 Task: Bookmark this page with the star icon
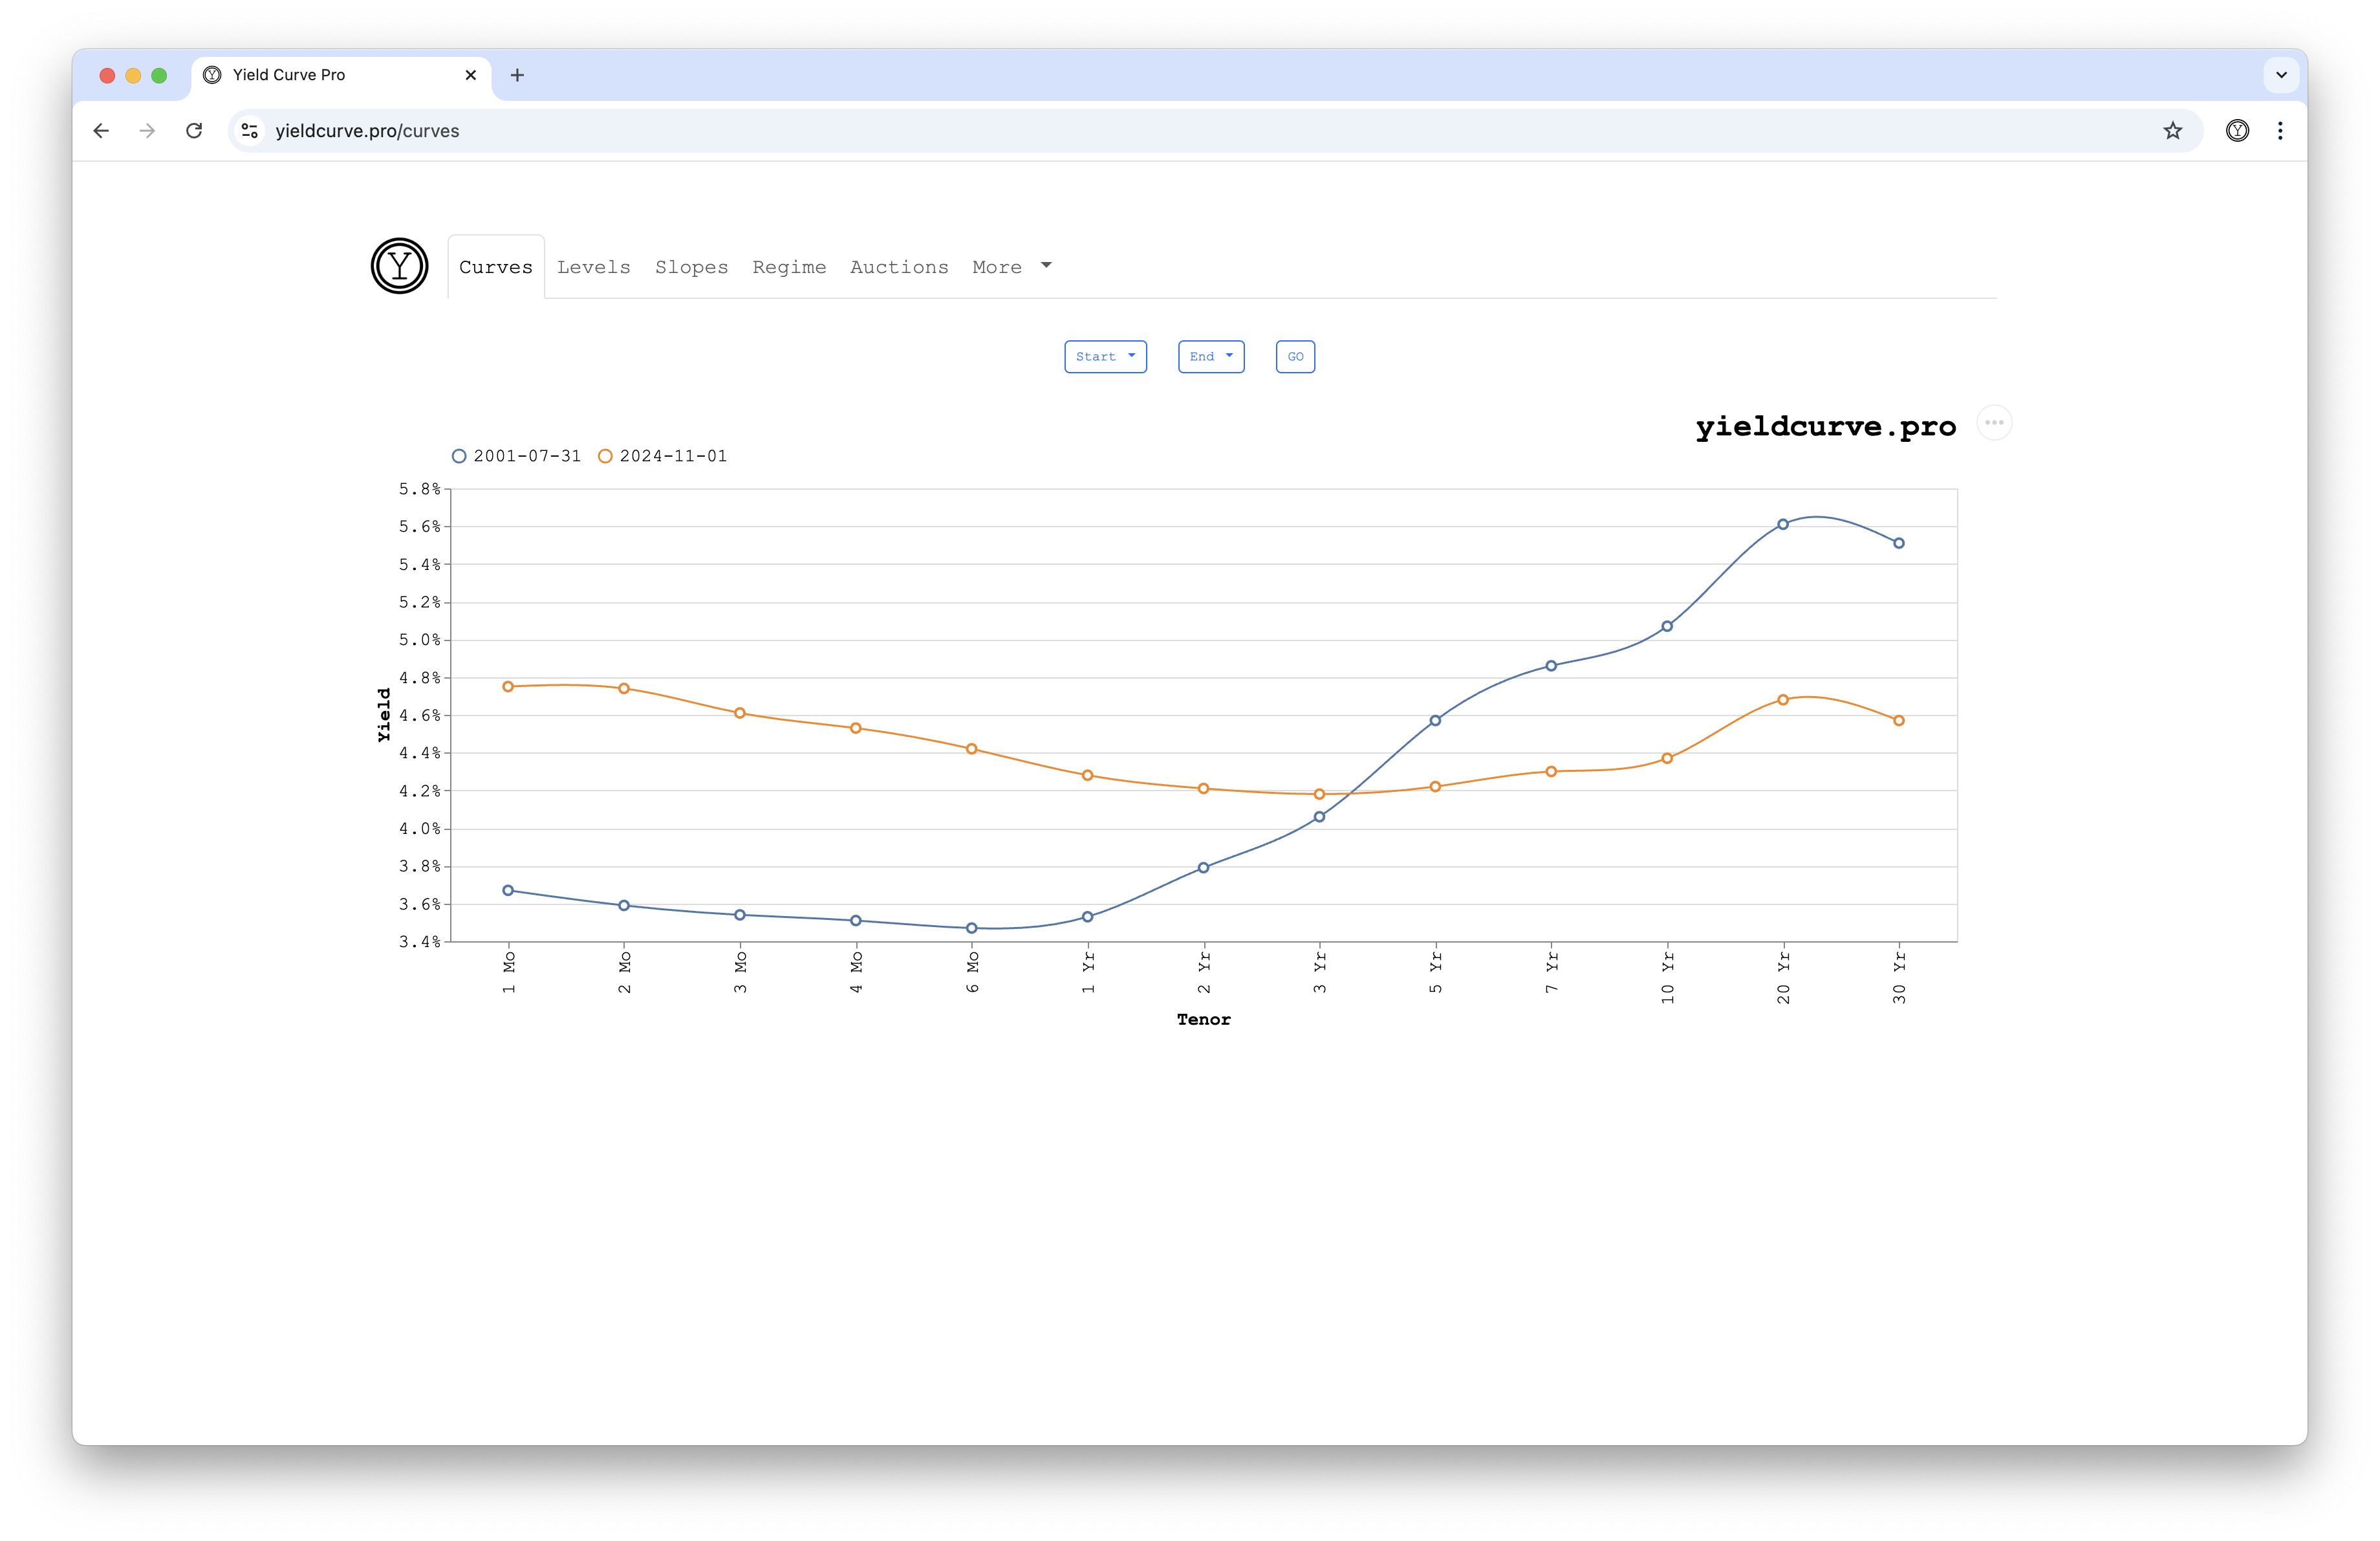(2172, 131)
